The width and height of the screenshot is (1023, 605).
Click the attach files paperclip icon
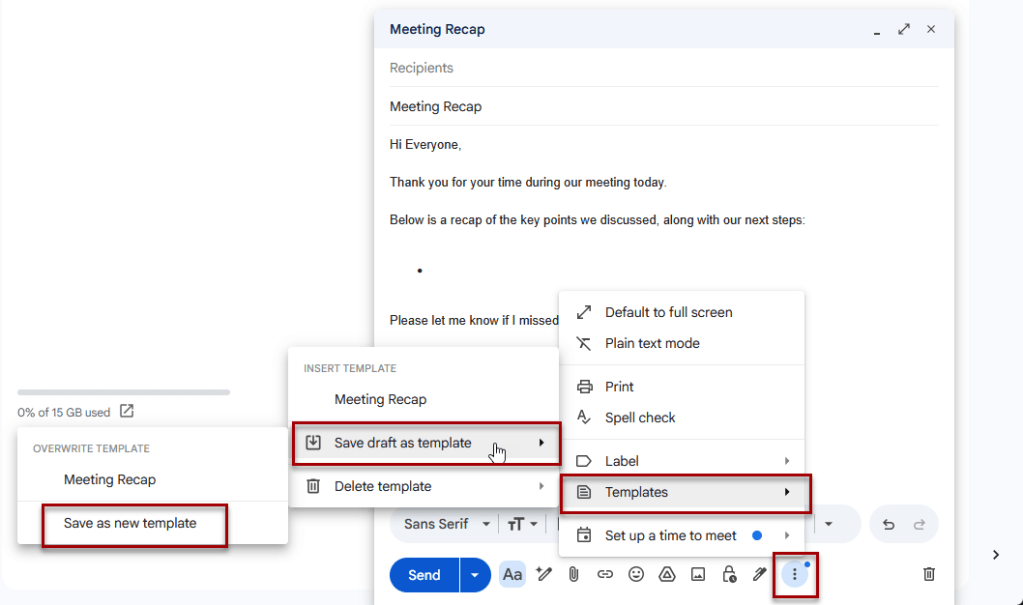point(573,574)
